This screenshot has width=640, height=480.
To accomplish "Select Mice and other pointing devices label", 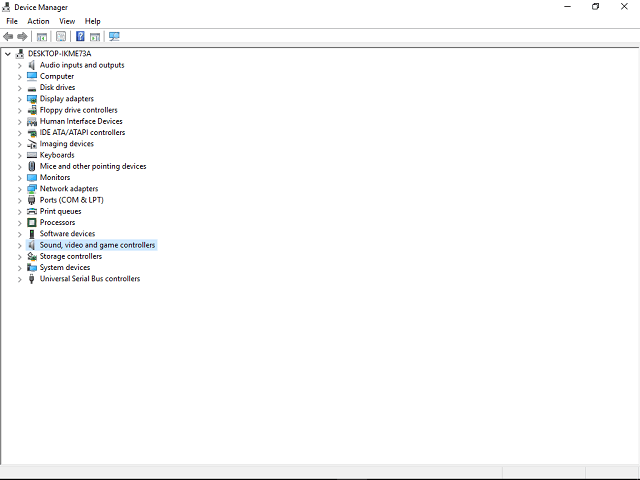I will click(93, 166).
